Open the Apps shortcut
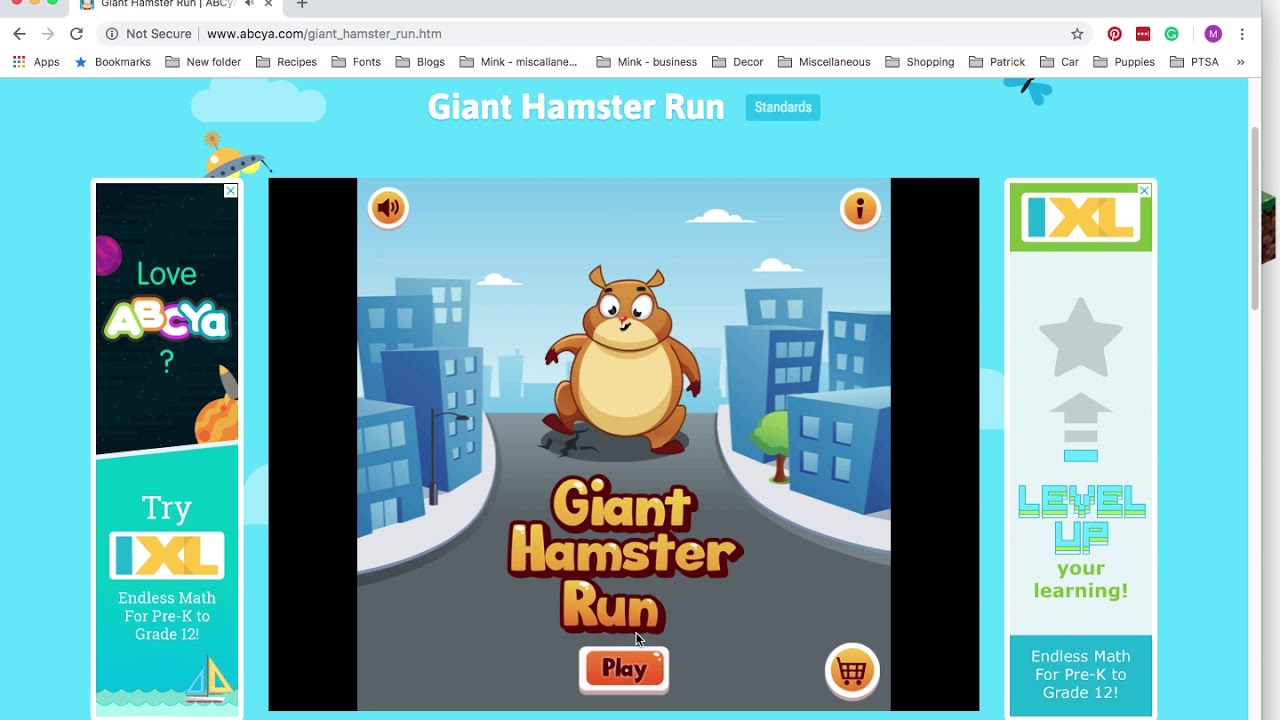This screenshot has width=1280, height=720. click(36, 62)
